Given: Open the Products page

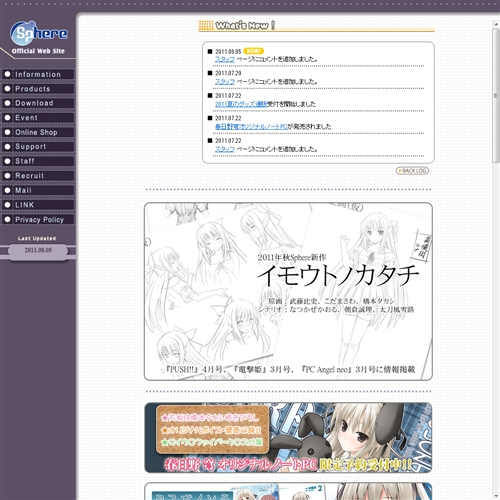Looking at the screenshot, I should click(x=38, y=89).
